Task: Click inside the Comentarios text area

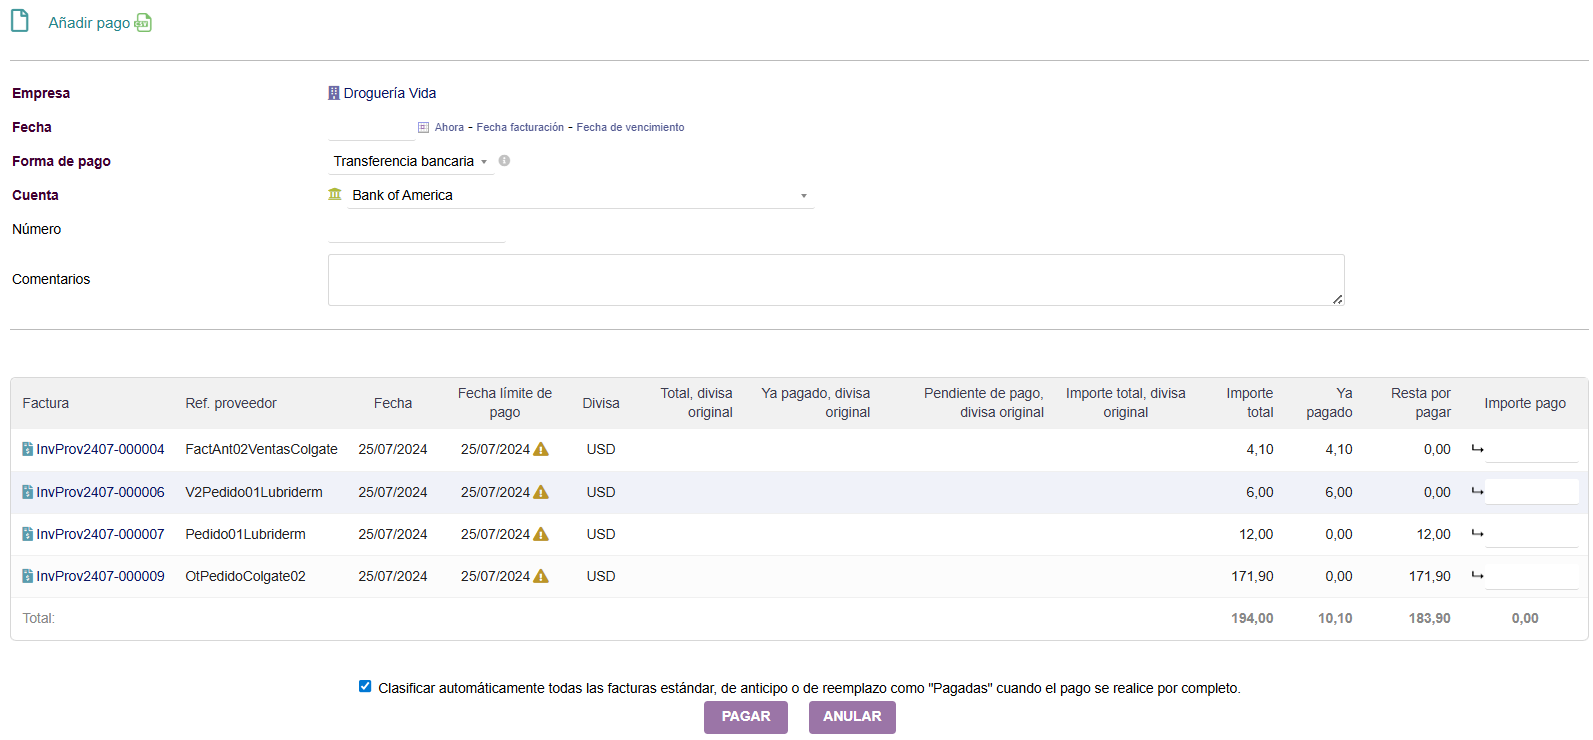Action: 835,280
